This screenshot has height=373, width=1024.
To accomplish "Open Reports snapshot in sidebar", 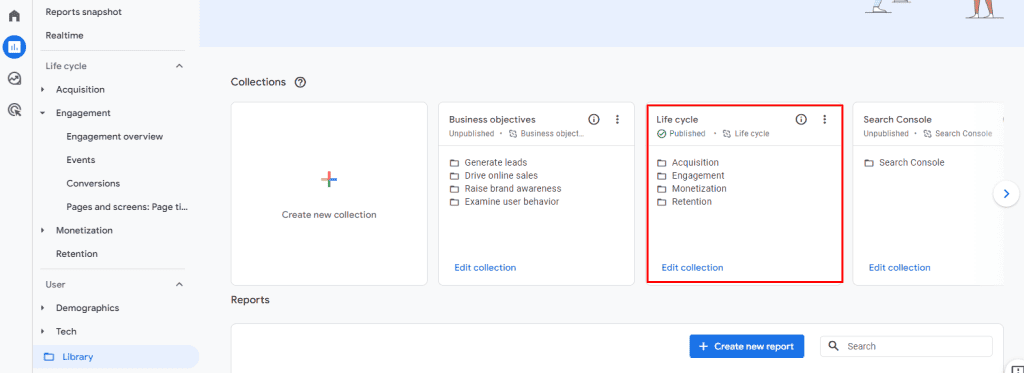I will [x=84, y=12].
